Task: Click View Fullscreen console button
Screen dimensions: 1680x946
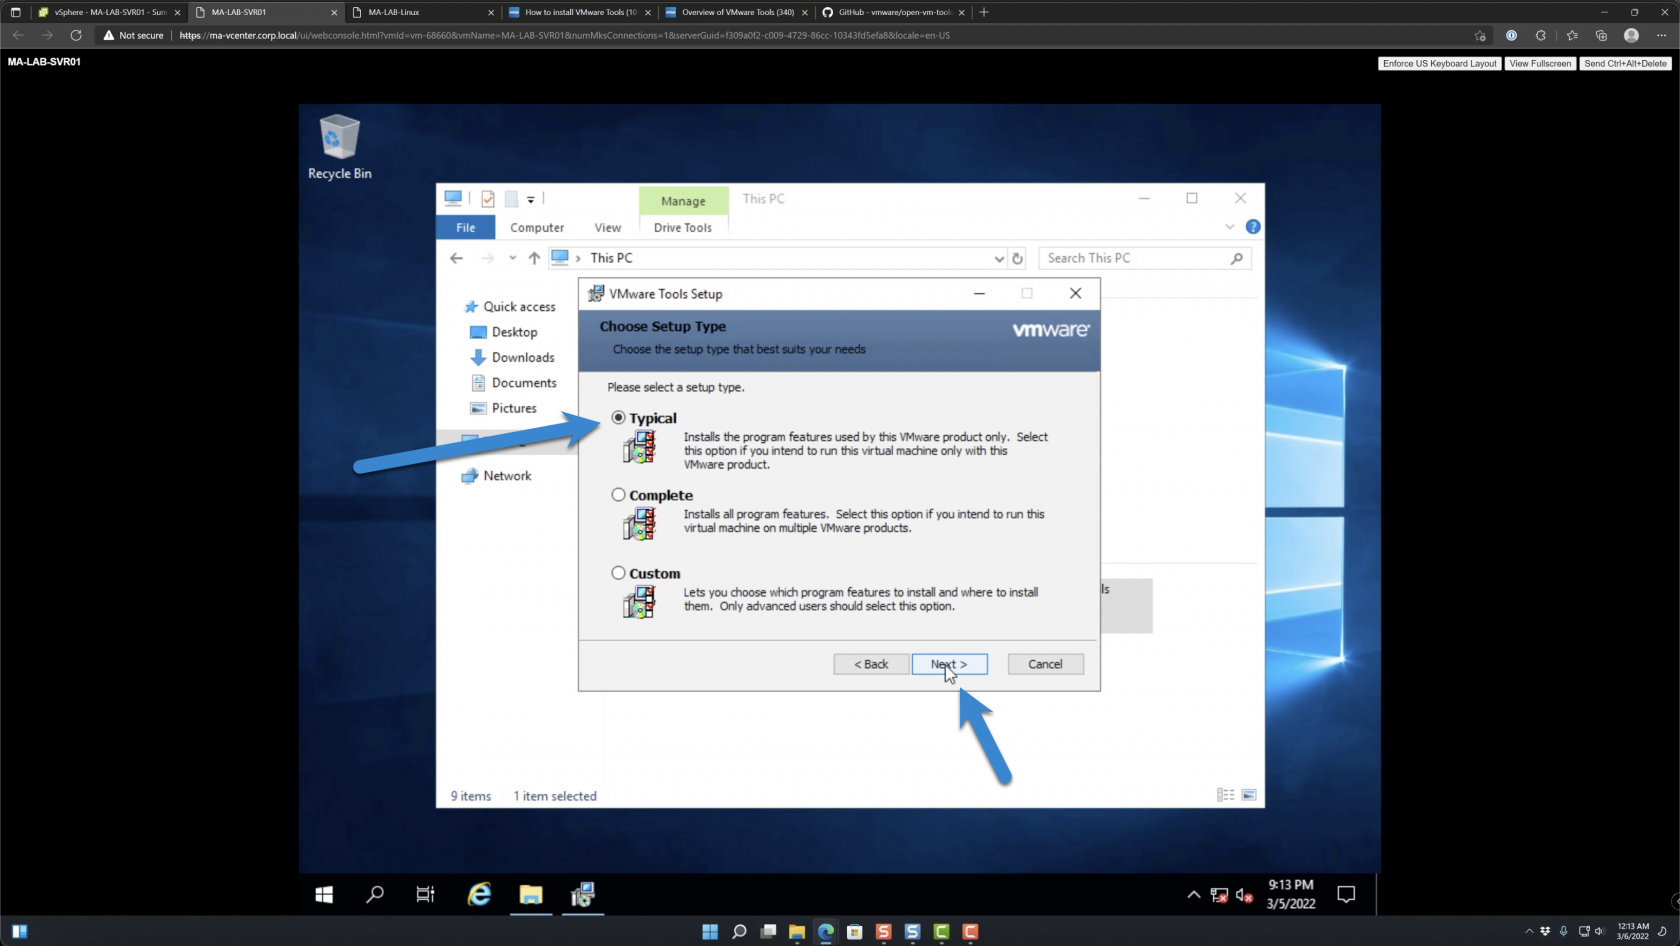Action: 1540,63
